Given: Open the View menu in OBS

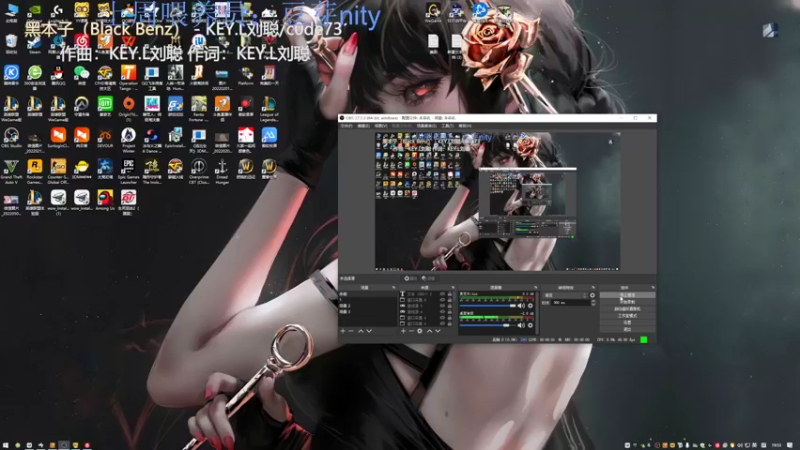Looking at the screenshot, I should pyautogui.click(x=381, y=126).
